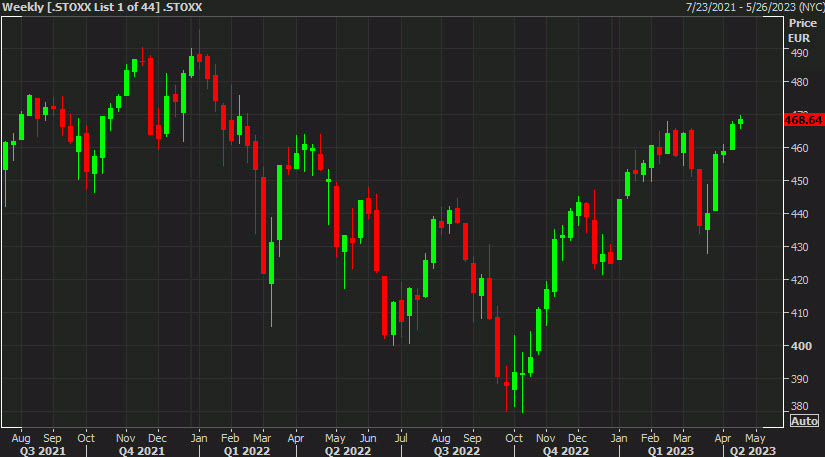Screen dimensions: 825x457
Task: Click the 430 price axis value
Action: tap(799, 247)
